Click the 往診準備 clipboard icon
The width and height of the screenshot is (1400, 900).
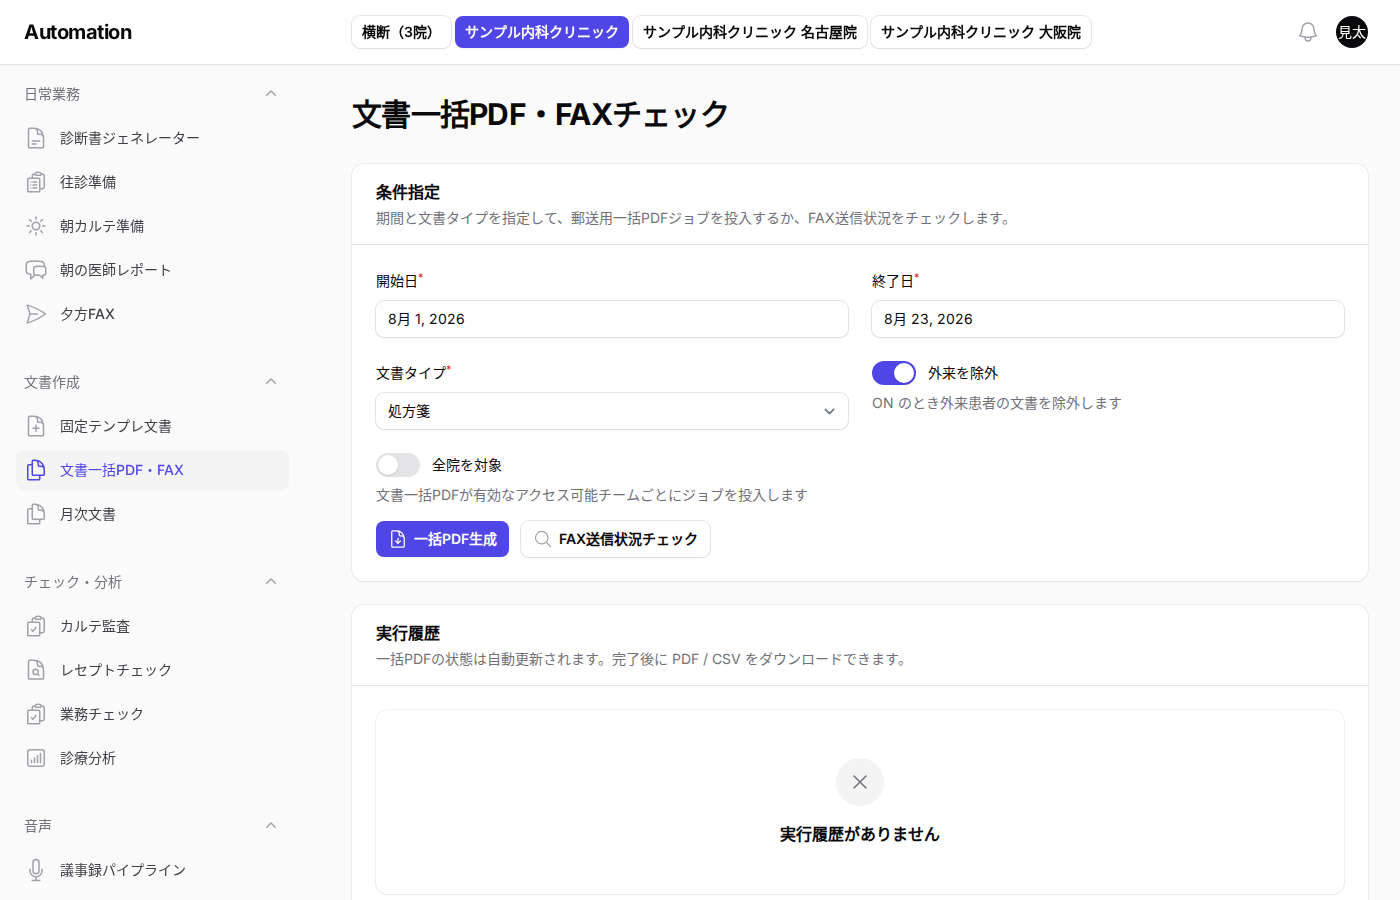pyautogui.click(x=36, y=182)
